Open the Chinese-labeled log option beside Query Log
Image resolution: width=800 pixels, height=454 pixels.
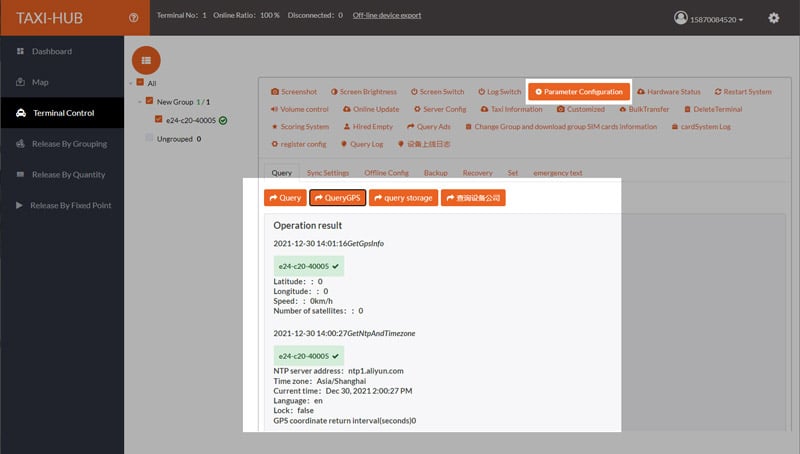(424, 144)
